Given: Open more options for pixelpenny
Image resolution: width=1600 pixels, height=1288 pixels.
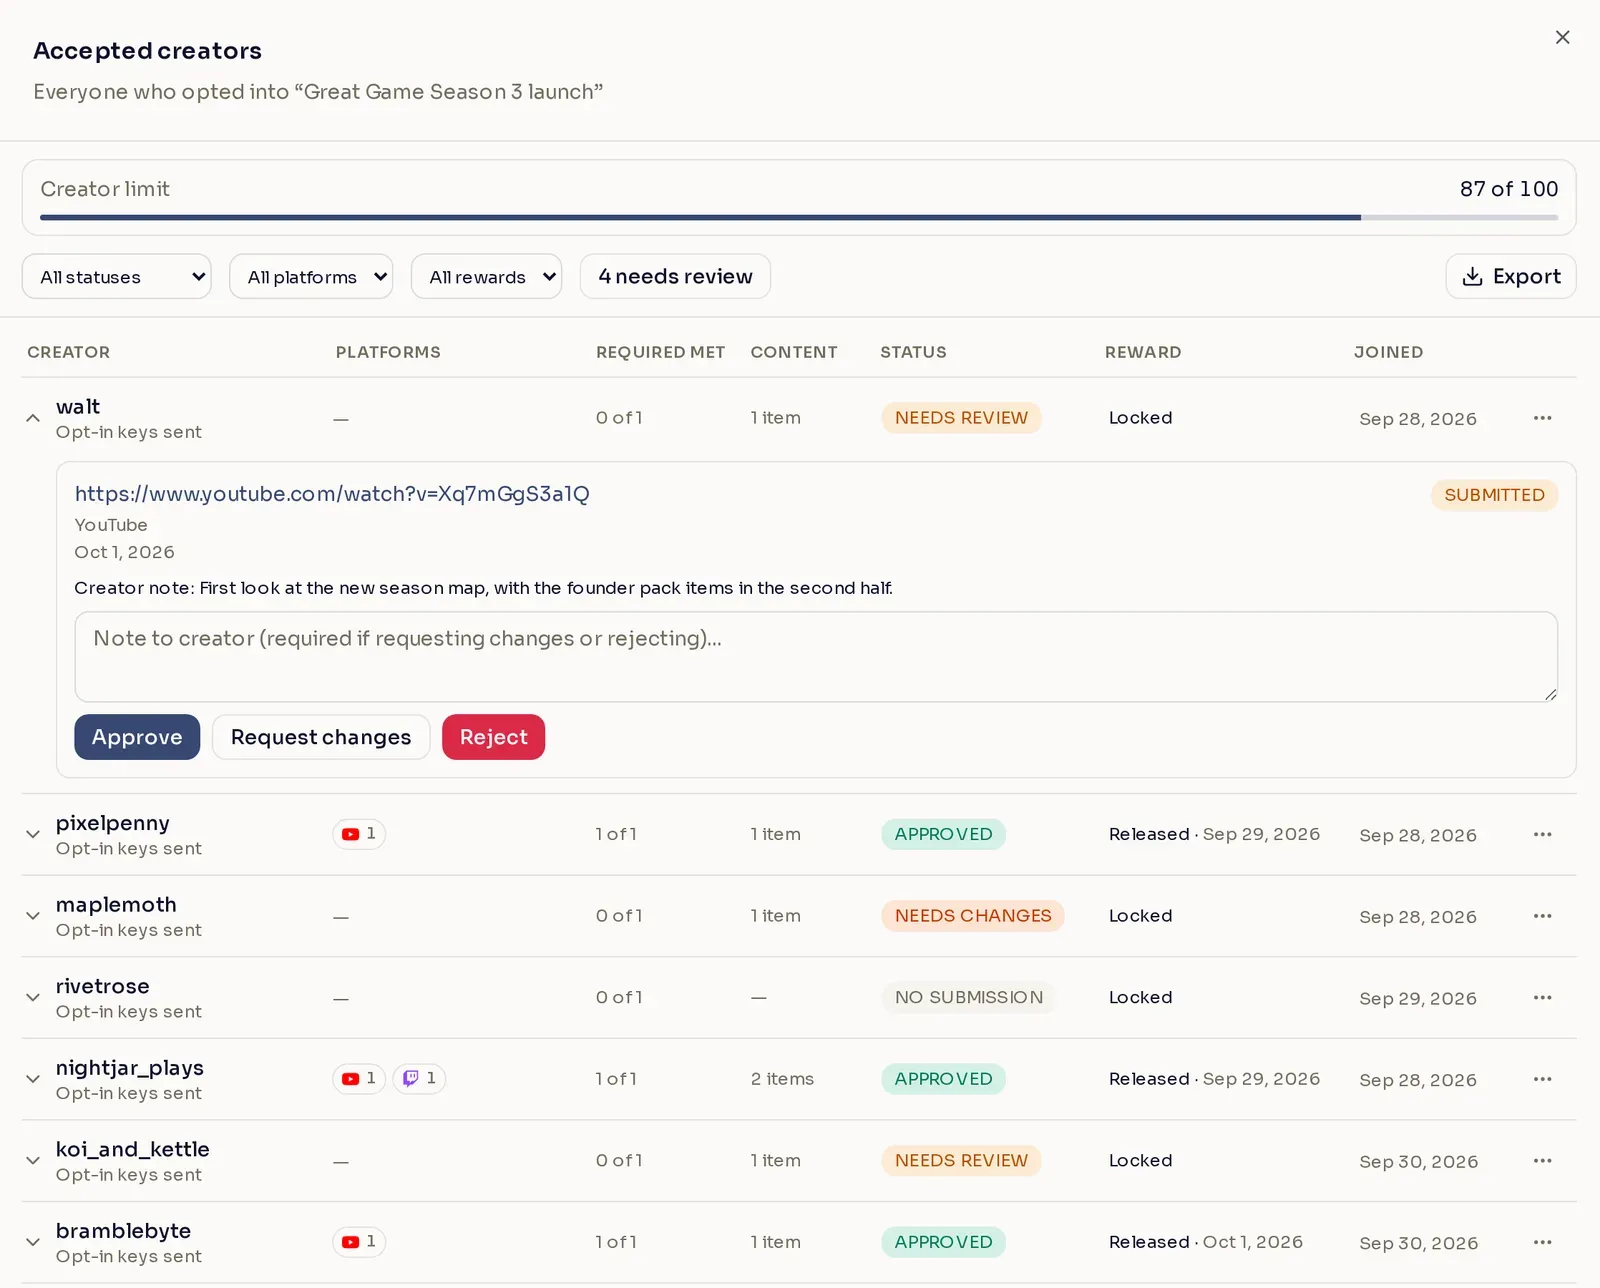Looking at the screenshot, I should coord(1542,834).
